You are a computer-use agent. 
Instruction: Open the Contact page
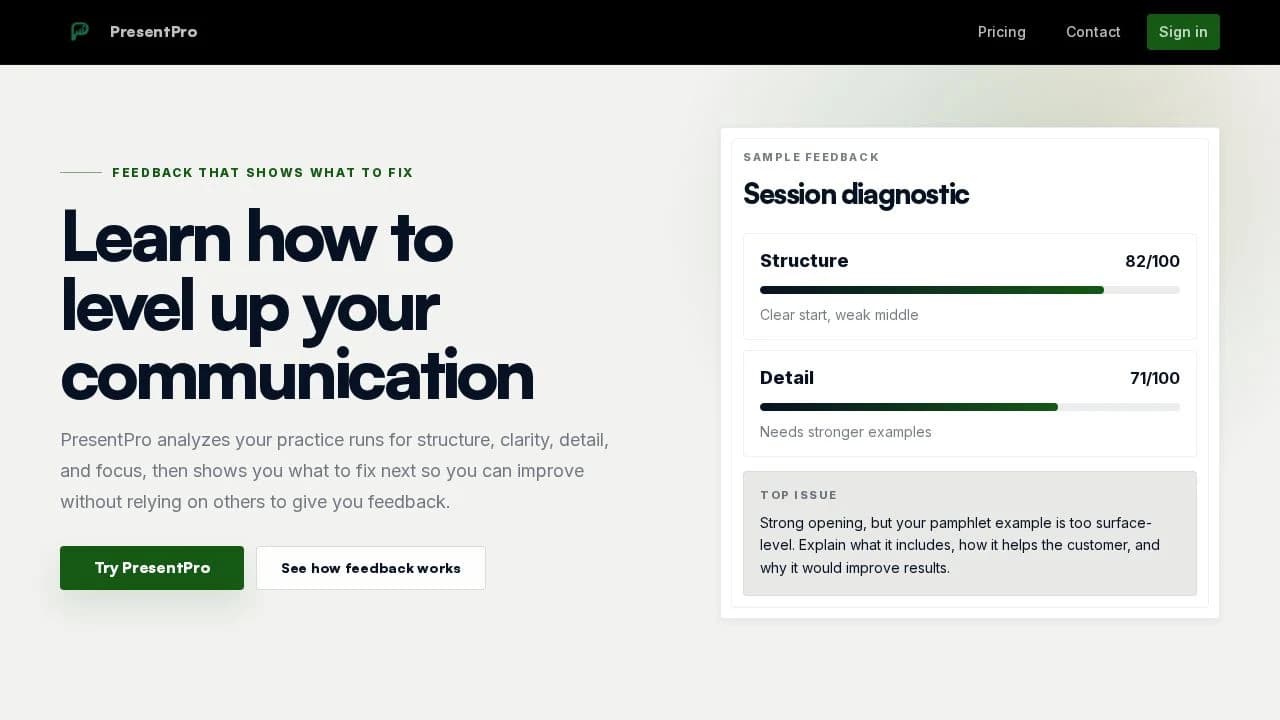tap(1093, 32)
